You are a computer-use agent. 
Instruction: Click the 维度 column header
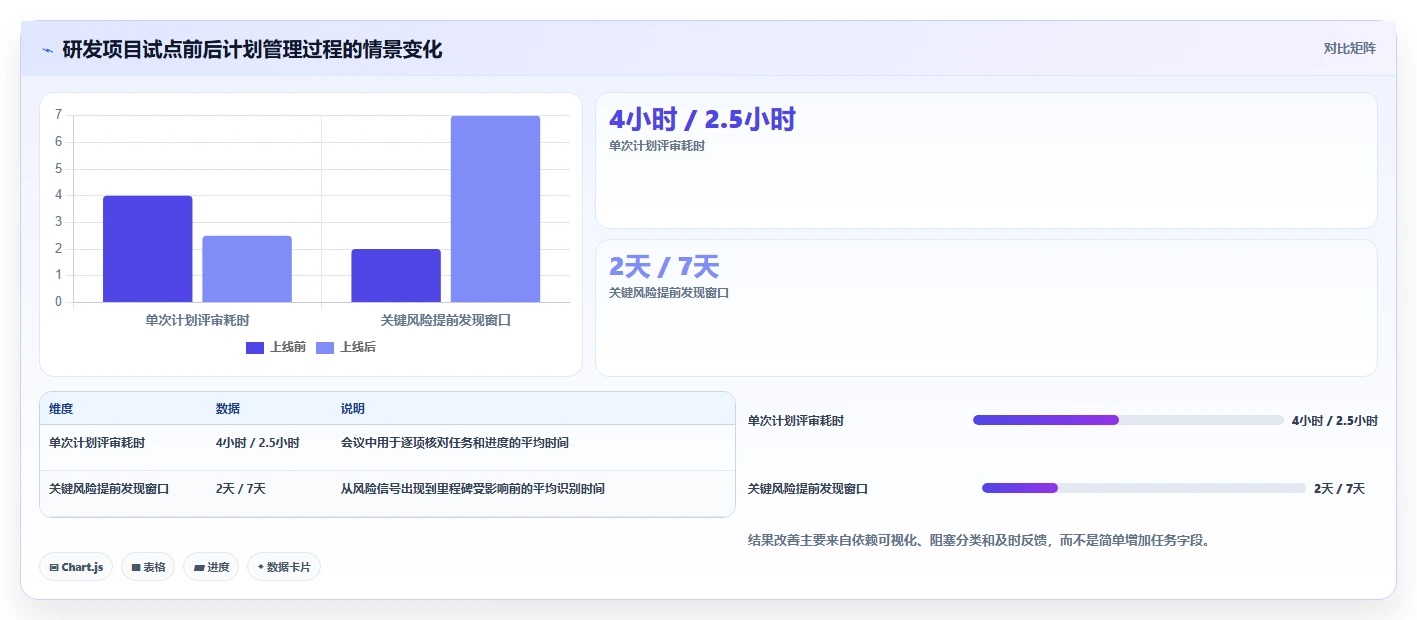(61, 409)
